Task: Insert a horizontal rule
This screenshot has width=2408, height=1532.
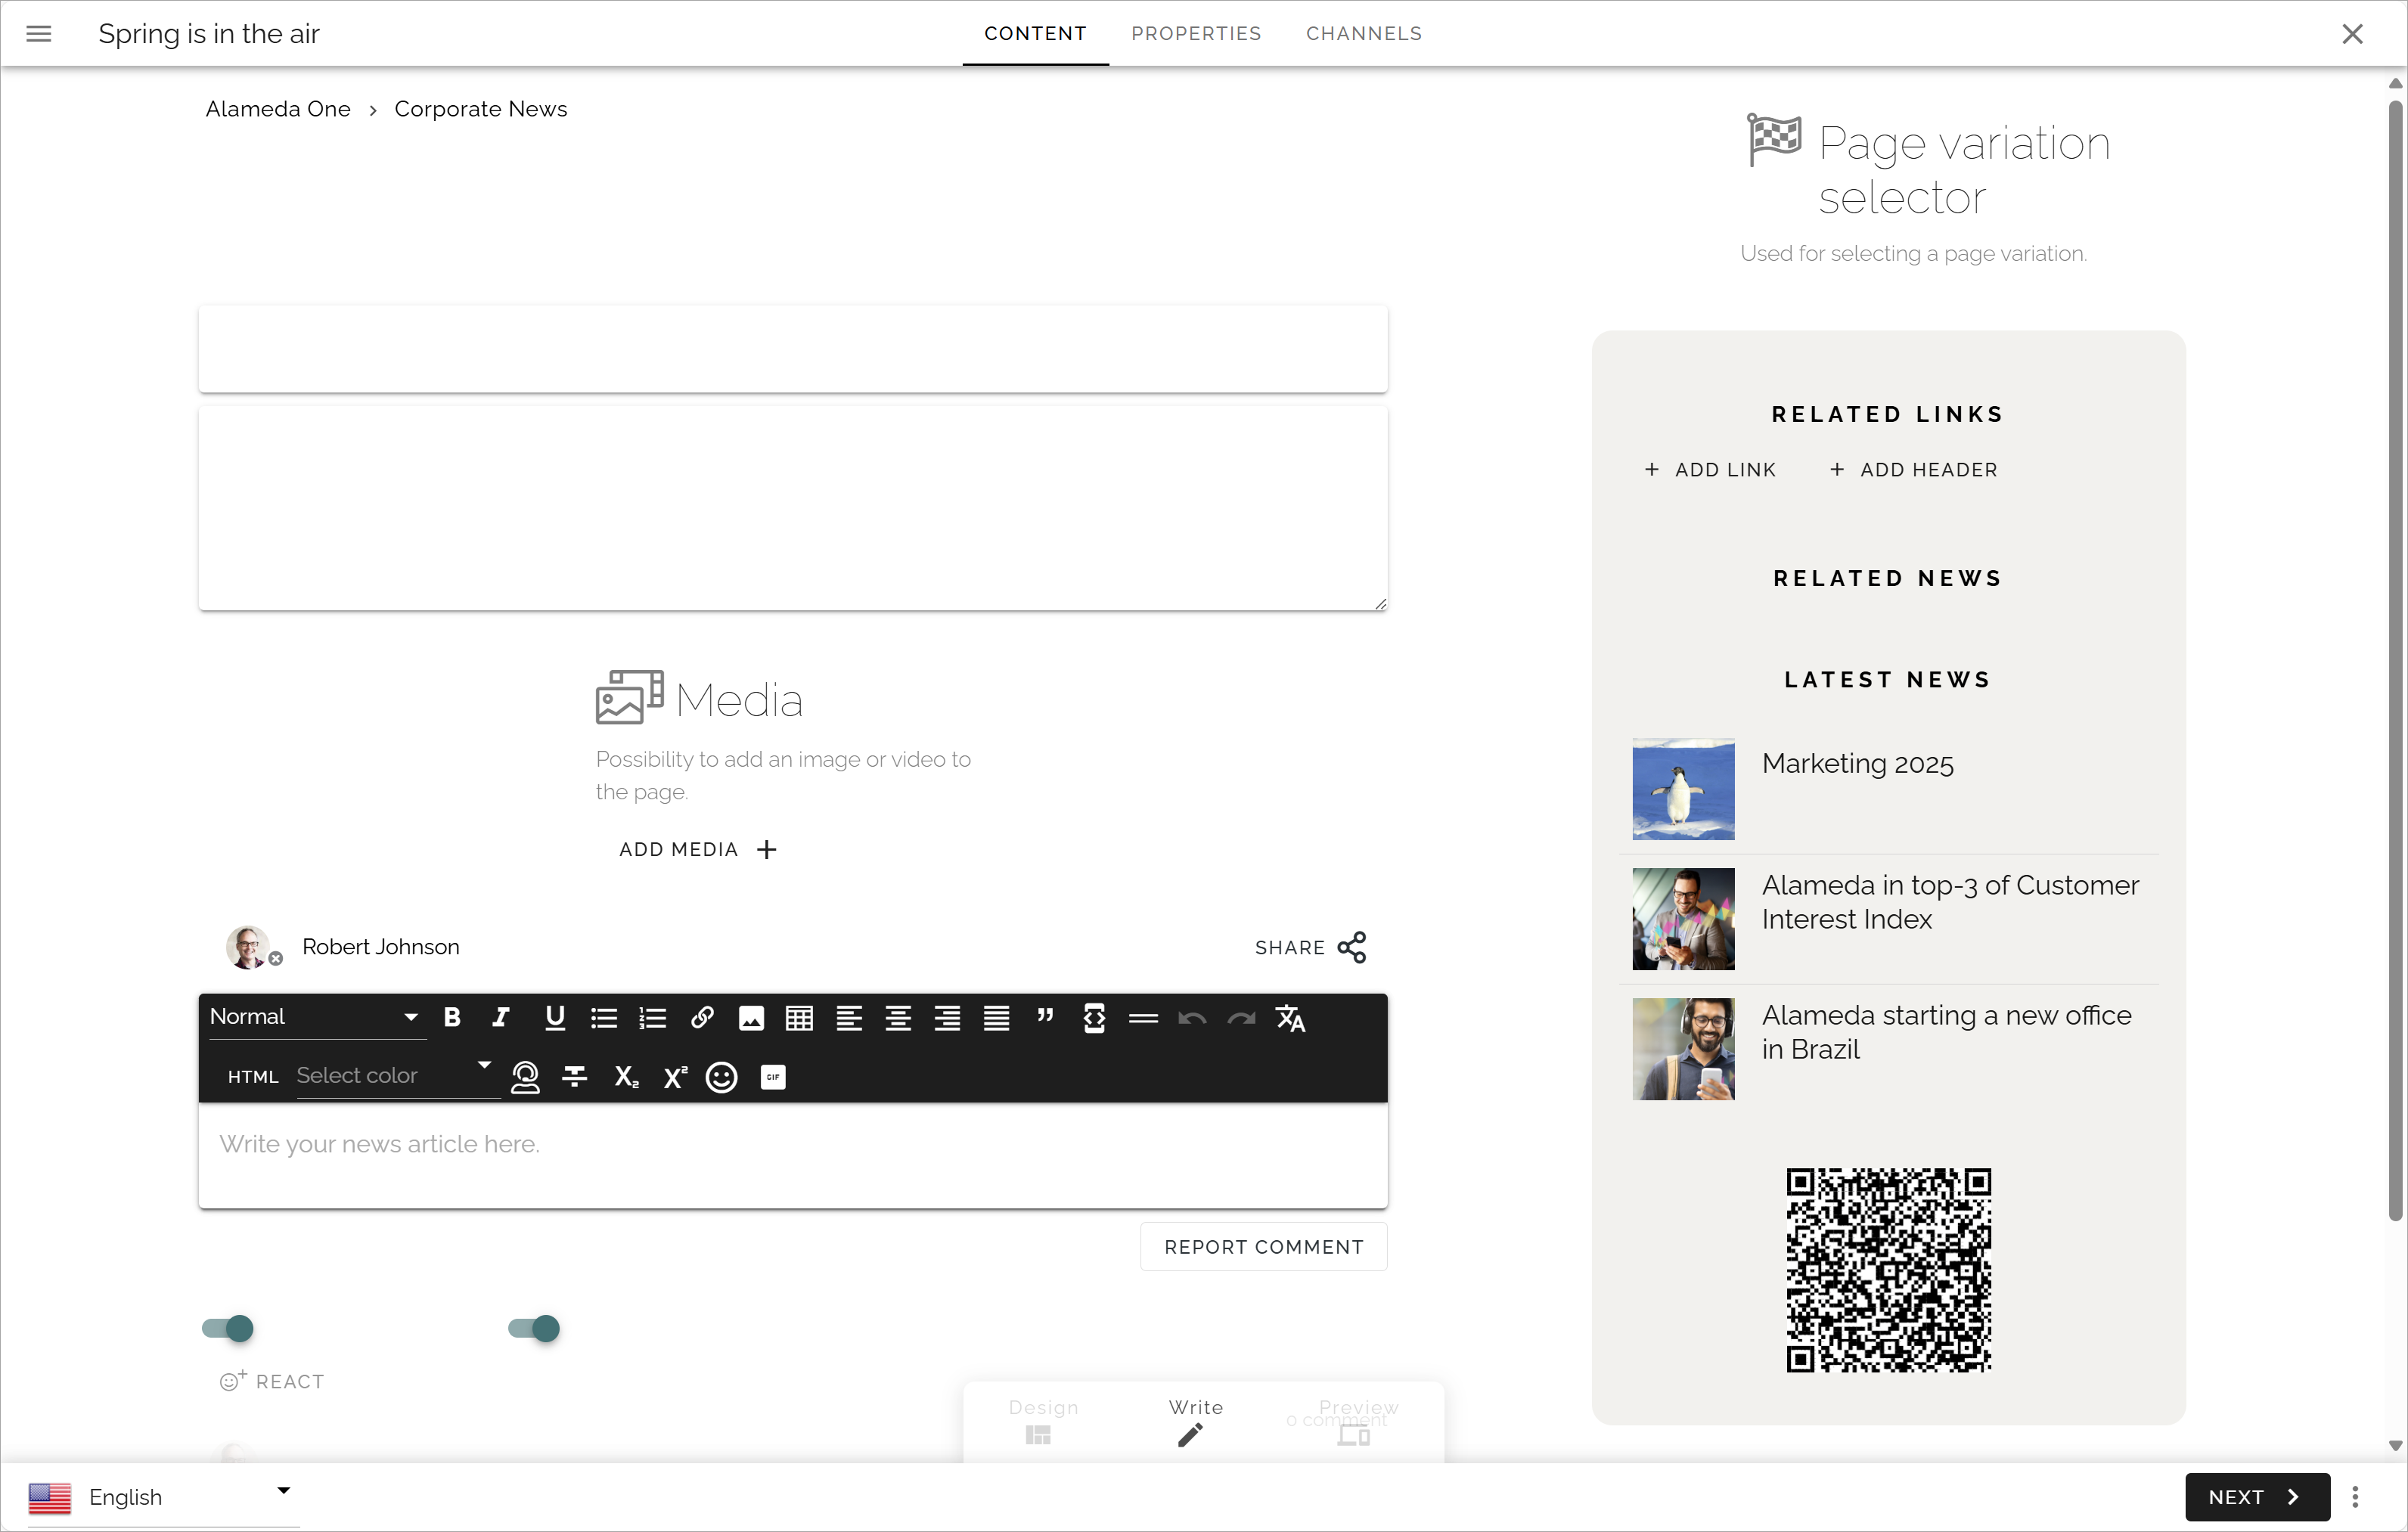Action: tap(1143, 1018)
